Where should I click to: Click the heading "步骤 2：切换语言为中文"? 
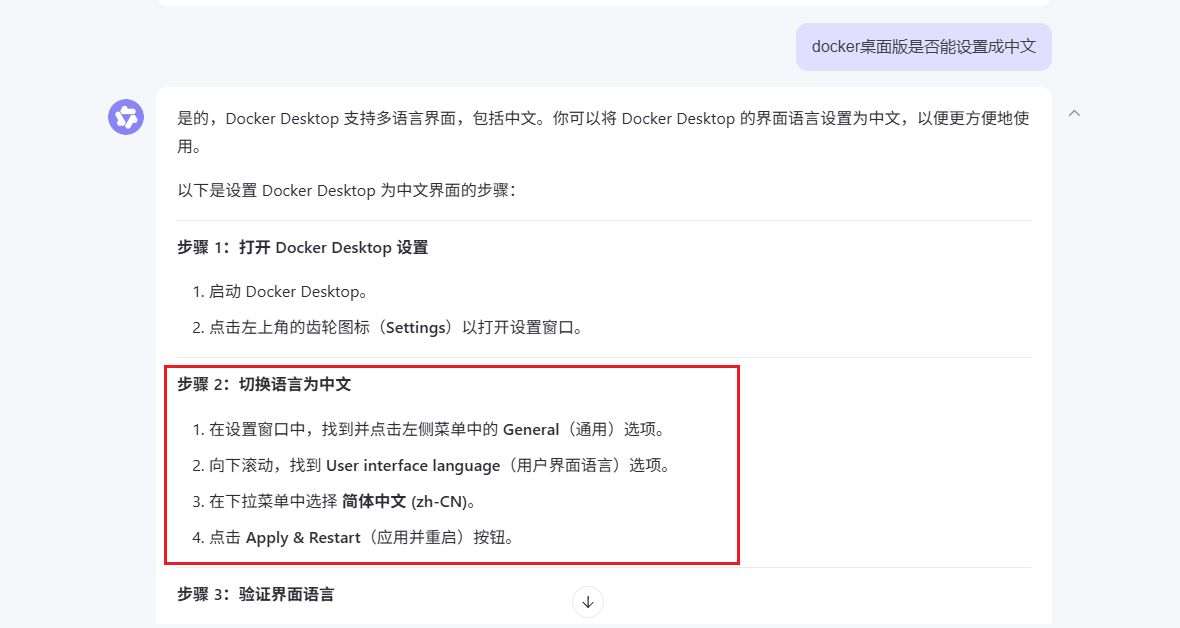(x=264, y=384)
